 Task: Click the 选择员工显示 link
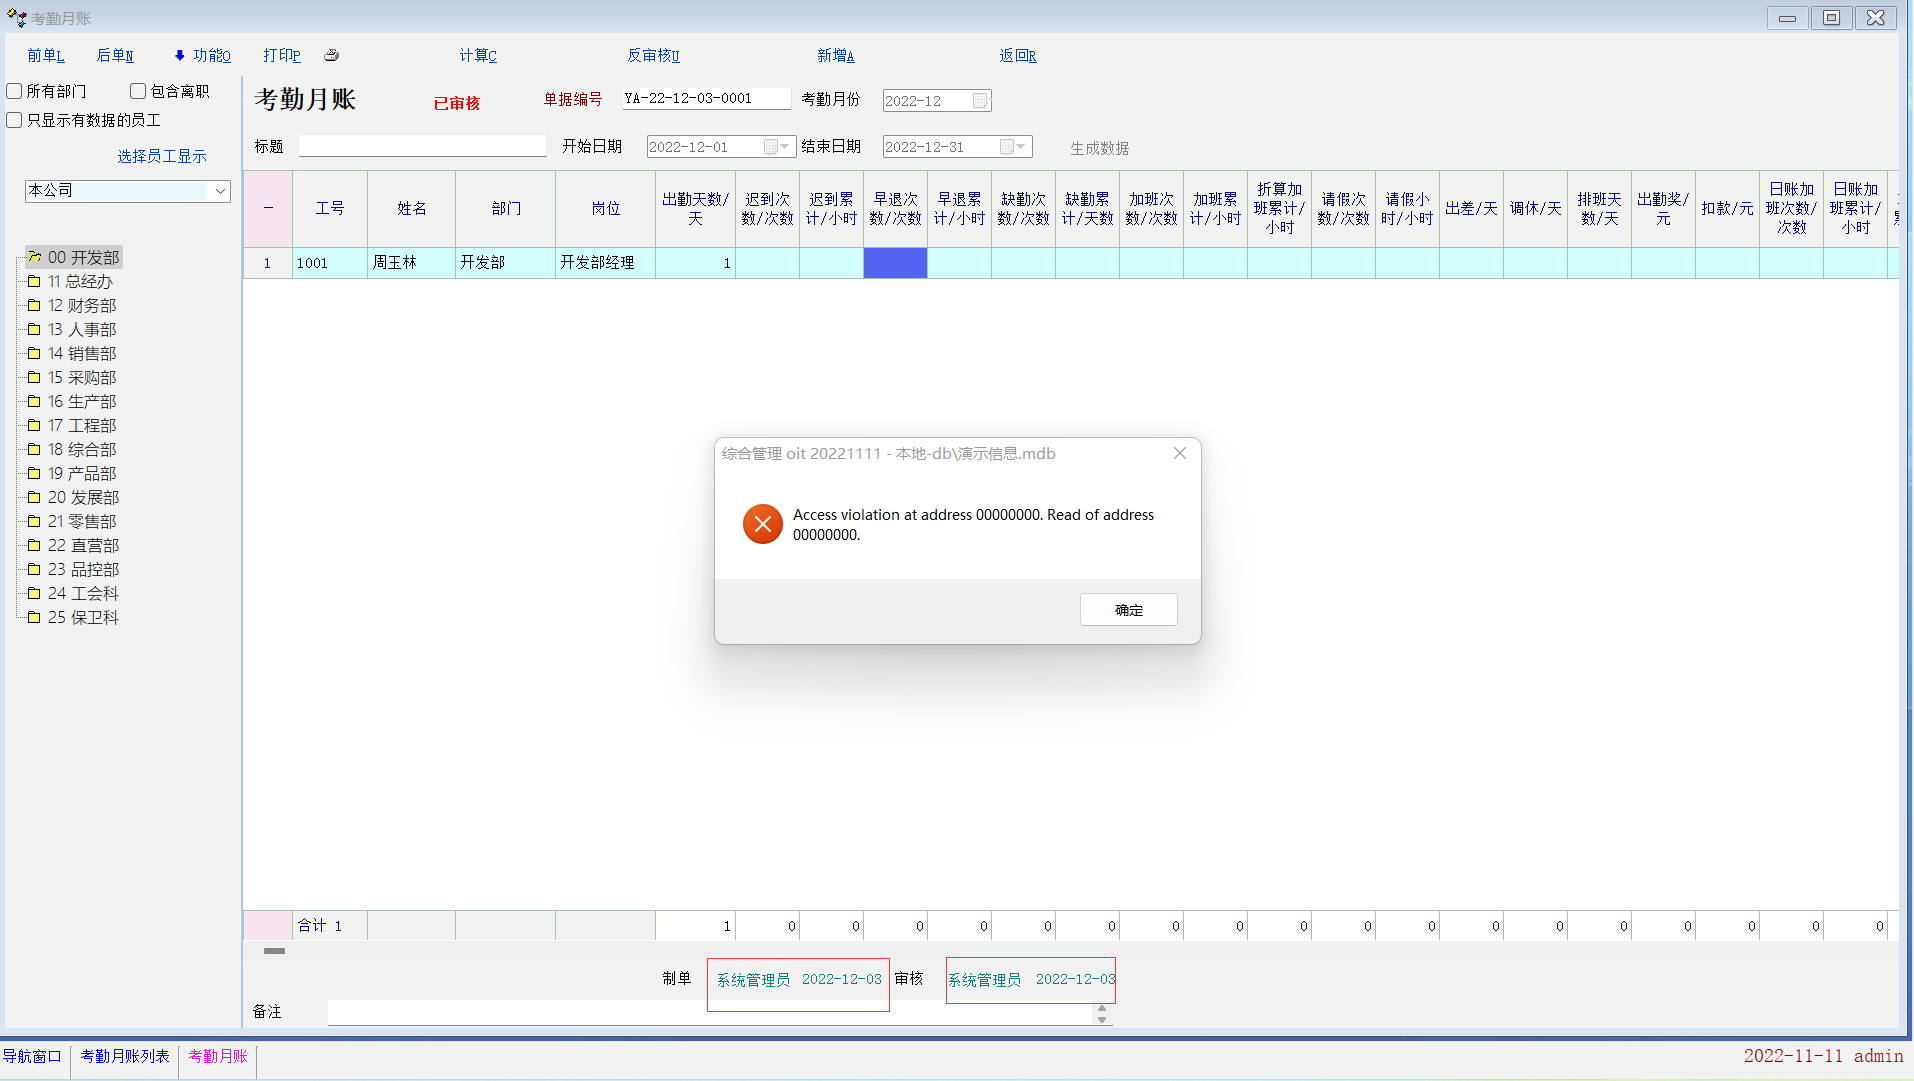tap(161, 156)
